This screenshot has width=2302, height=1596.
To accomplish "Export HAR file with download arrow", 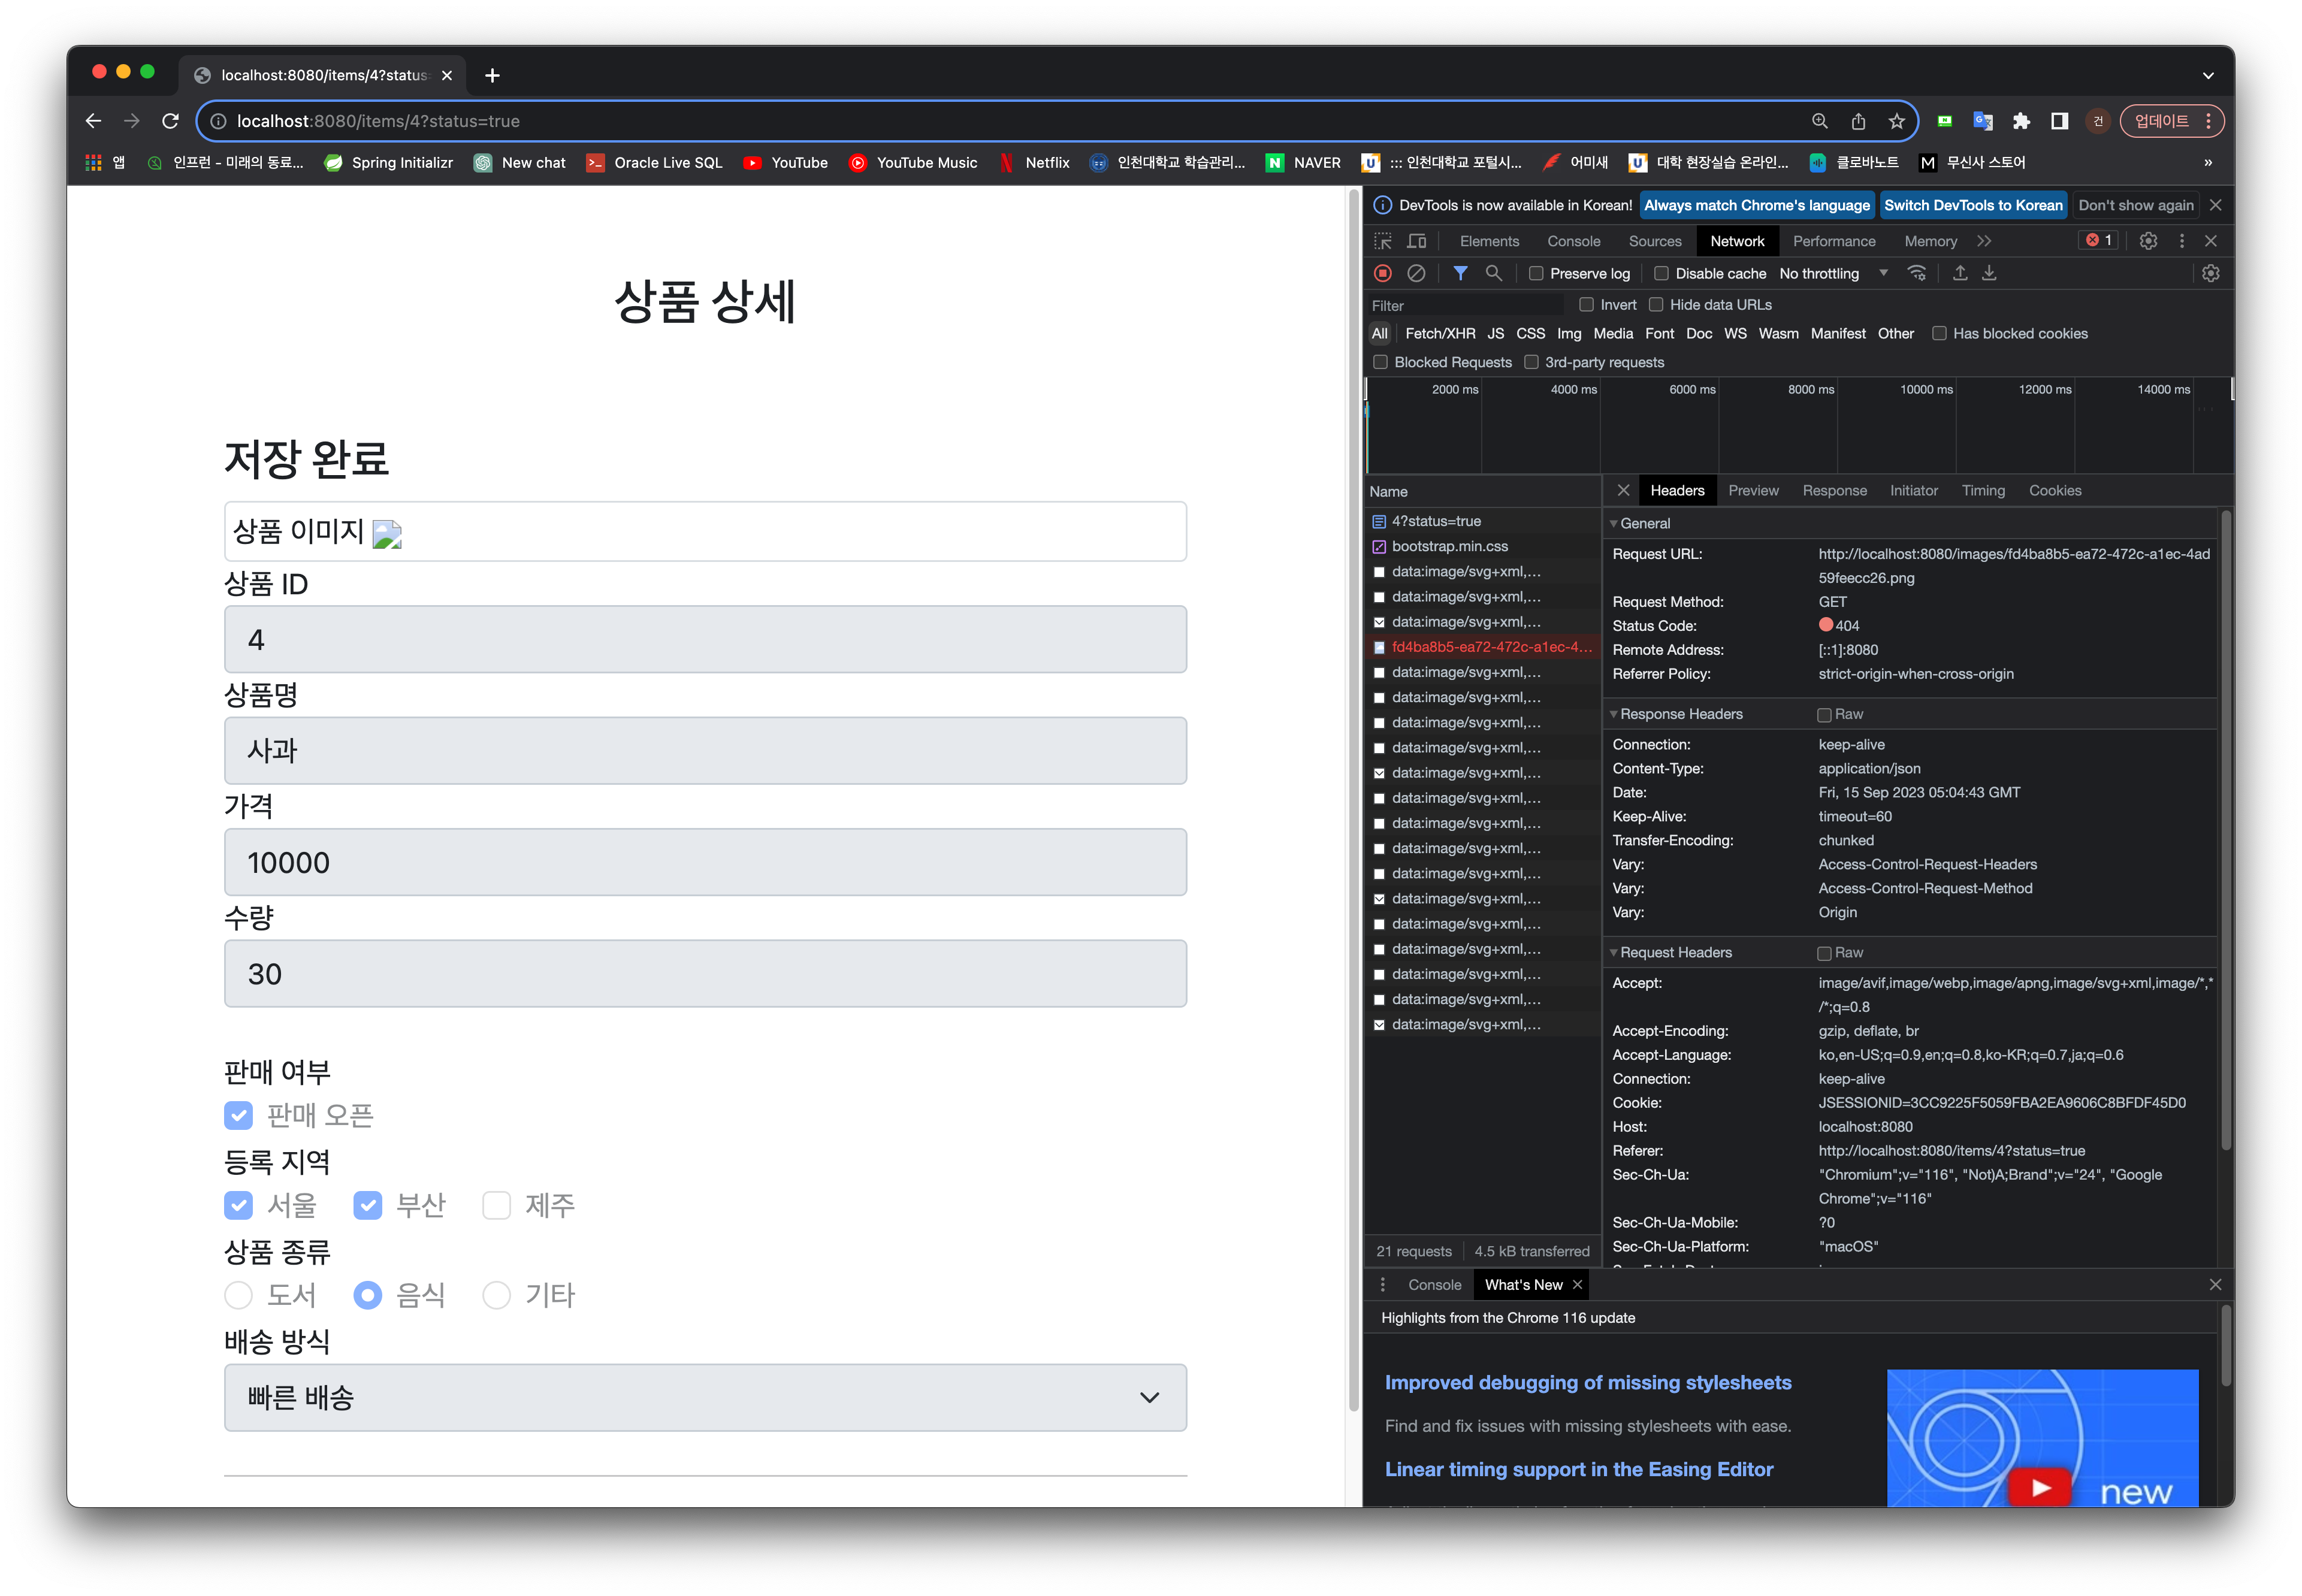I will (x=1989, y=273).
